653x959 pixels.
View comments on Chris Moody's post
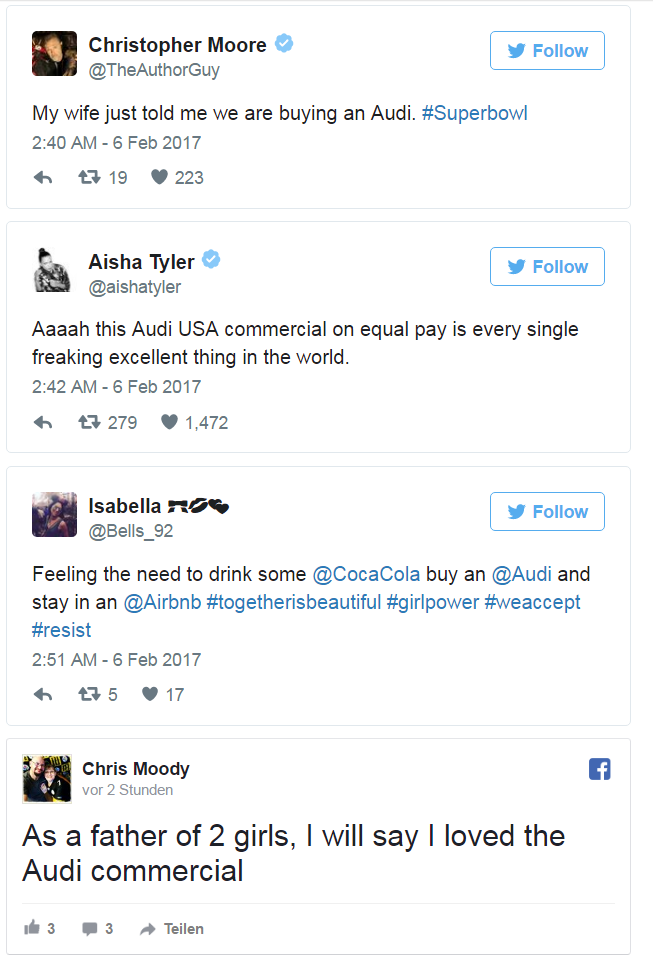pyautogui.click(x=97, y=929)
